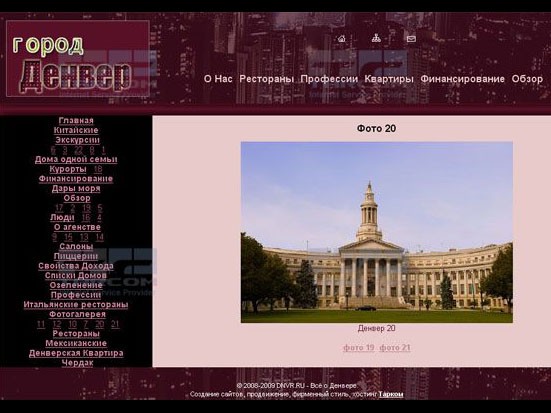Go to previous photo фото 19

point(359,348)
